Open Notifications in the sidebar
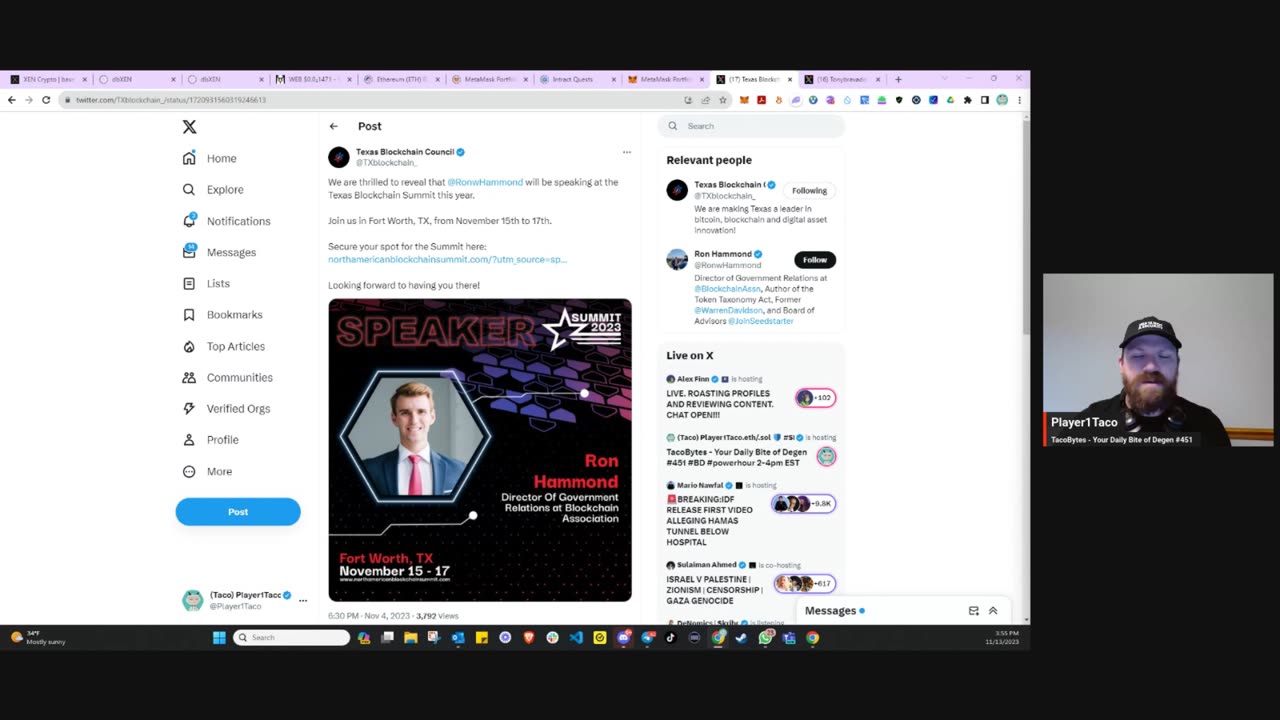The height and width of the screenshot is (720, 1280). [226, 221]
